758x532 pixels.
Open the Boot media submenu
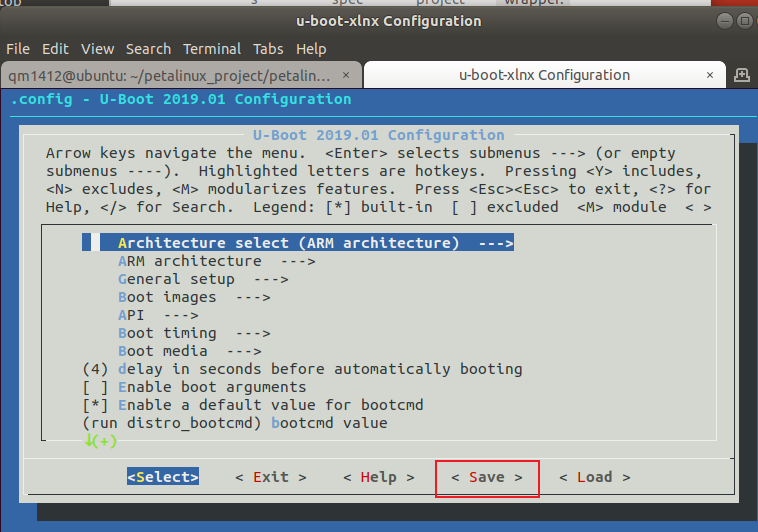click(x=190, y=351)
